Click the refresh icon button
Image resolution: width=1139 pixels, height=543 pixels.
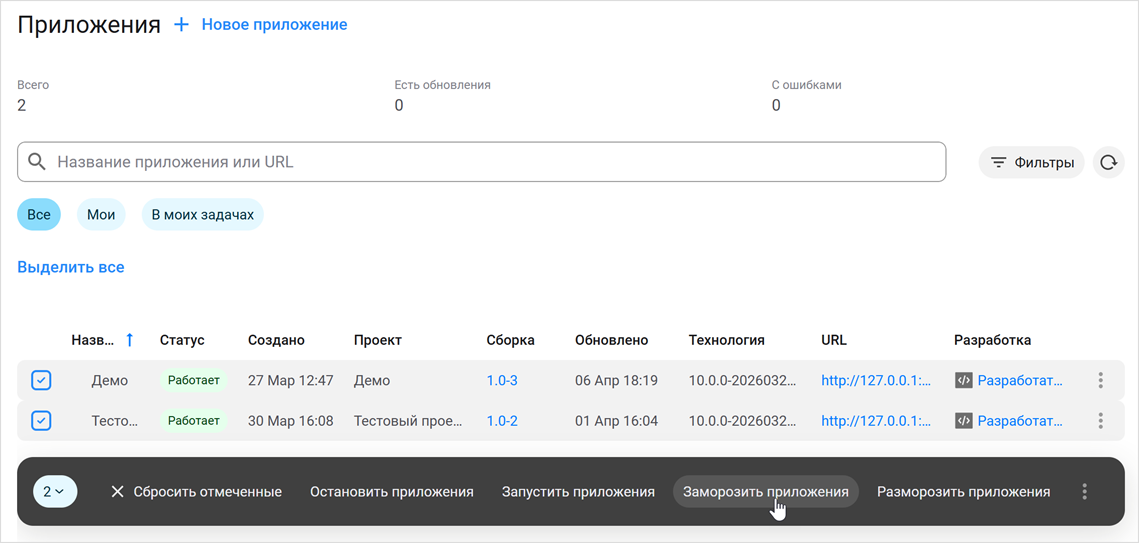1108,163
